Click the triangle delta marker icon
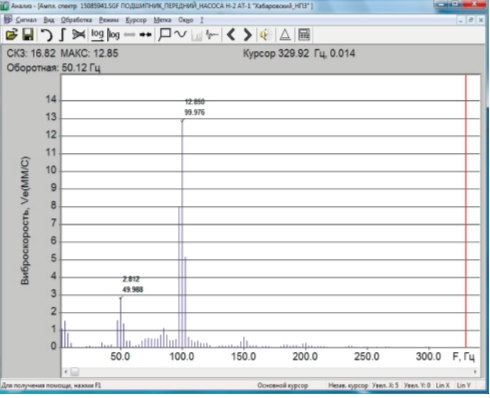The width and height of the screenshot is (490, 398). click(x=285, y=35)
